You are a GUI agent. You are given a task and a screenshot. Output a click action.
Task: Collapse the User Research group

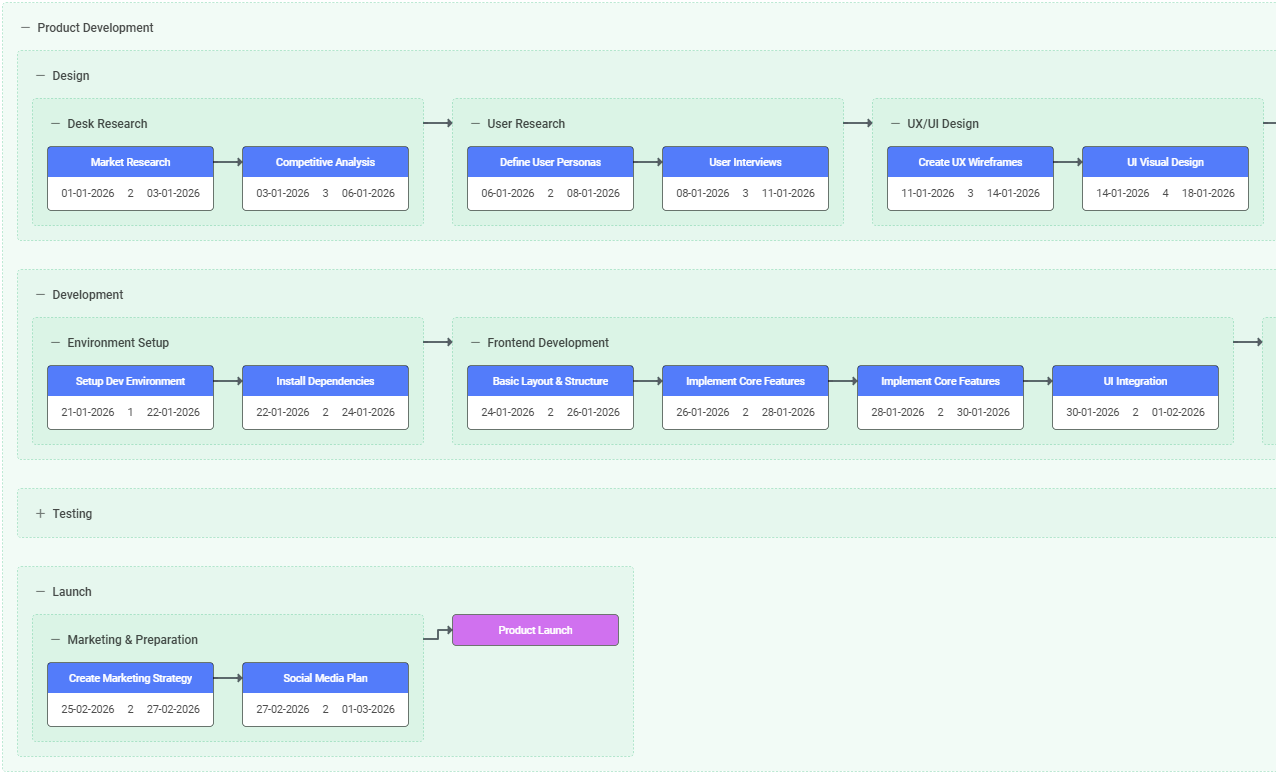(476, 124)
